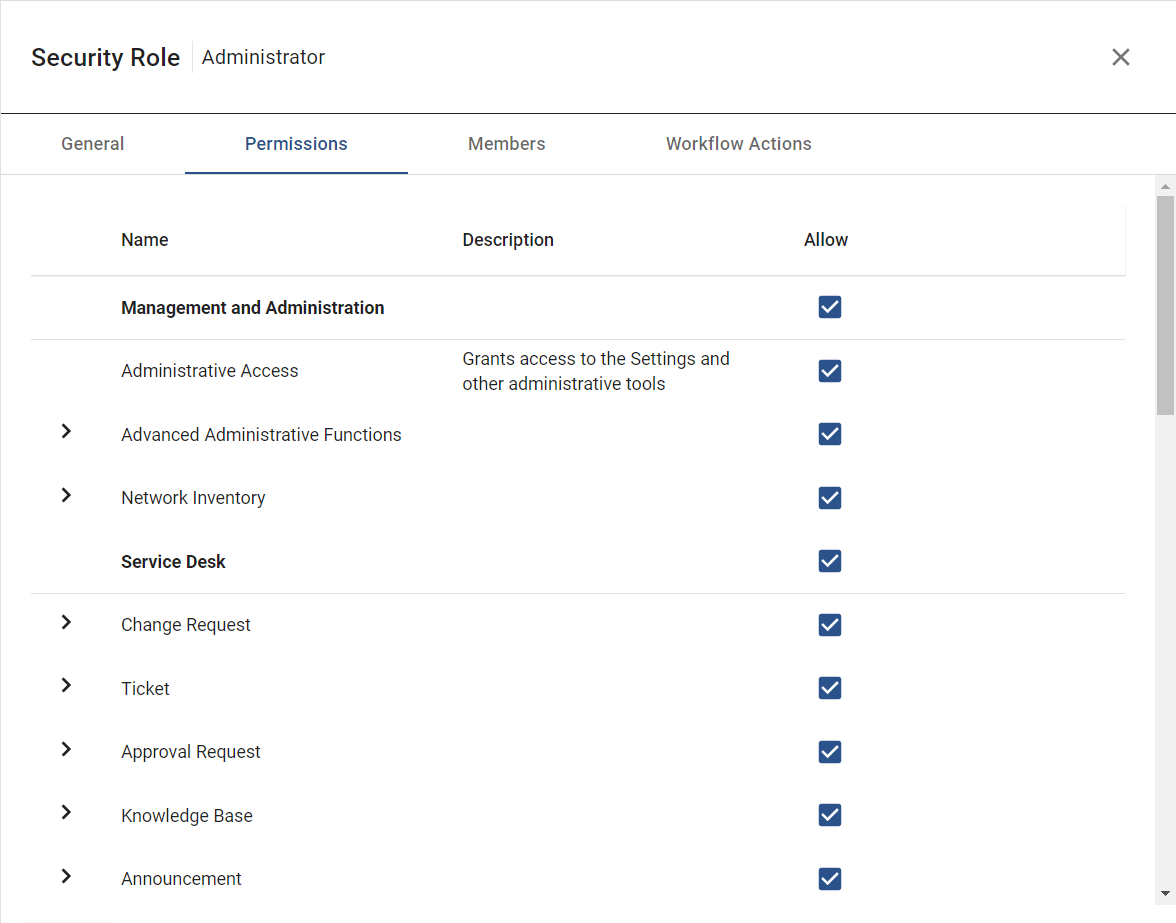Expand the Change Request permissions

[x=66, y=622]
